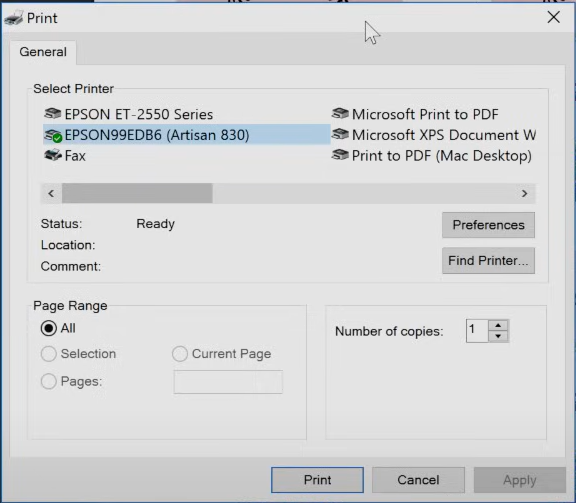The height and width of the screenshot is (503, 576).
Task: Select the All page range radio button
Action: point(48,328)
